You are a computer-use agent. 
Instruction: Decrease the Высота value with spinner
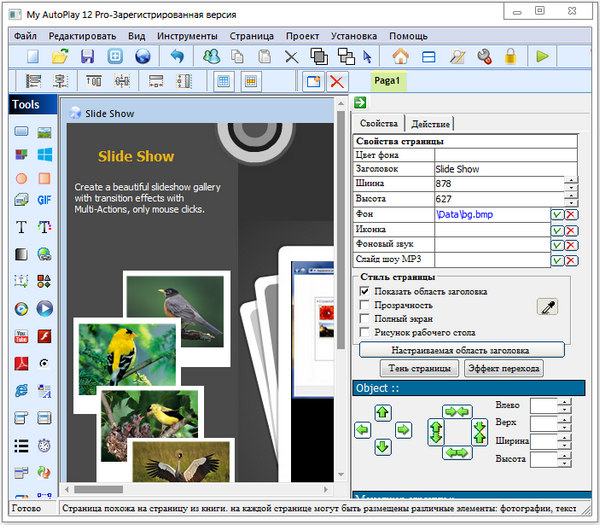(x=571, y=204)
